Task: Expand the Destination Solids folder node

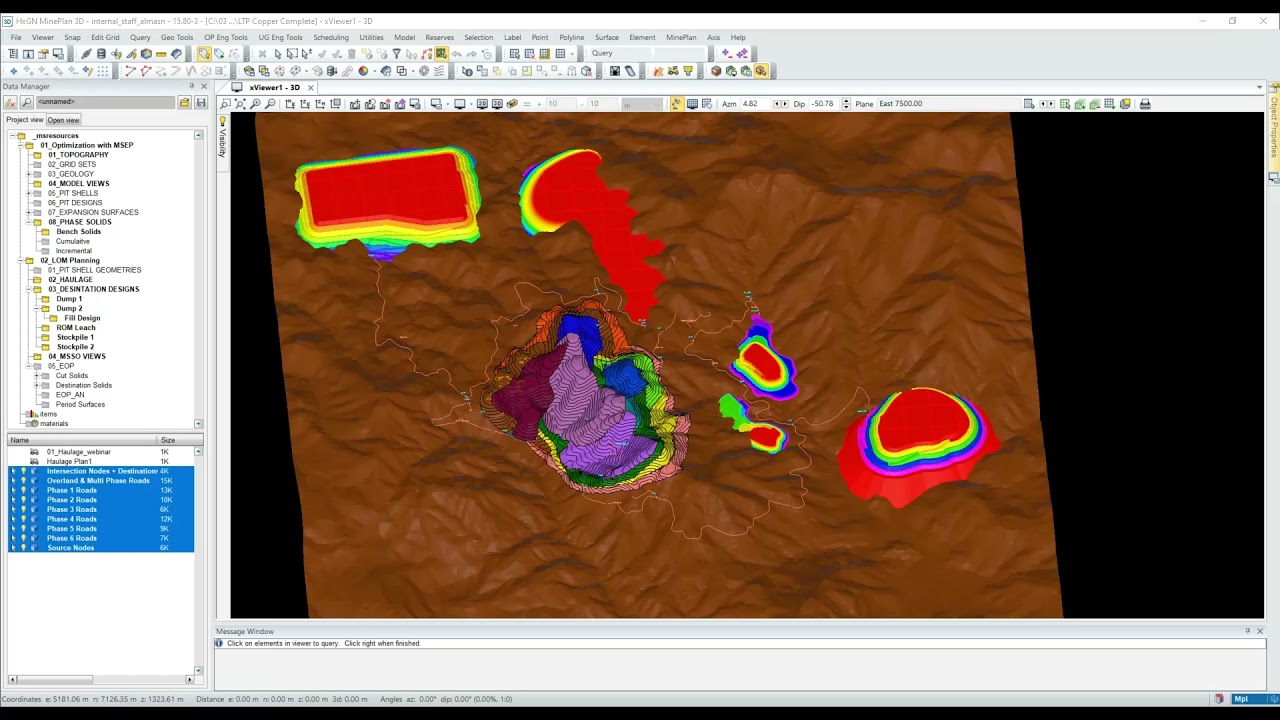Action: click(x=37, y=385)
